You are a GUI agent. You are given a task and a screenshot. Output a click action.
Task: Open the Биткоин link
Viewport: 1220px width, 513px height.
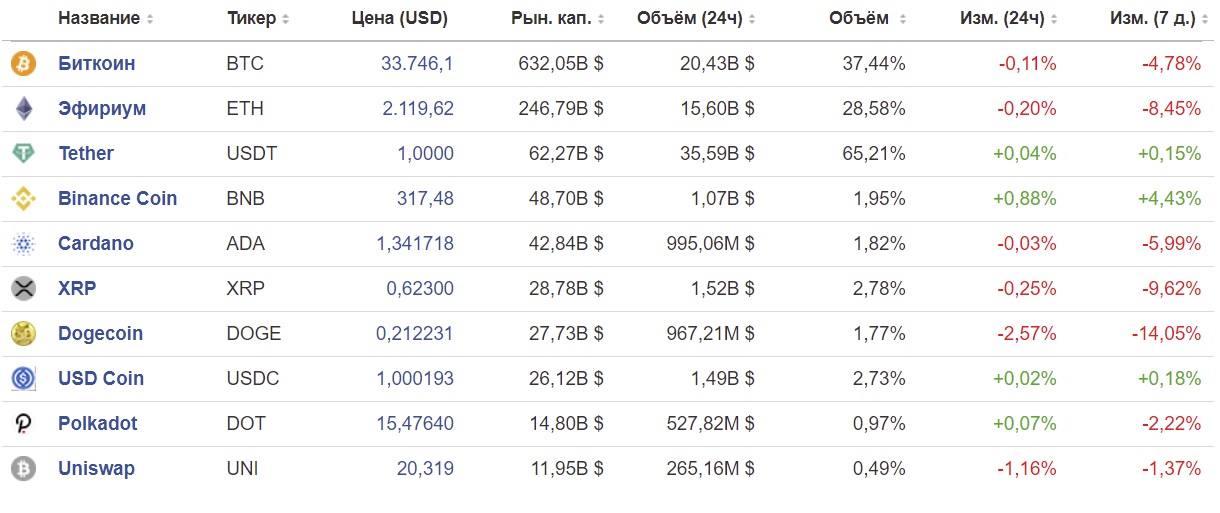[97, 64]
